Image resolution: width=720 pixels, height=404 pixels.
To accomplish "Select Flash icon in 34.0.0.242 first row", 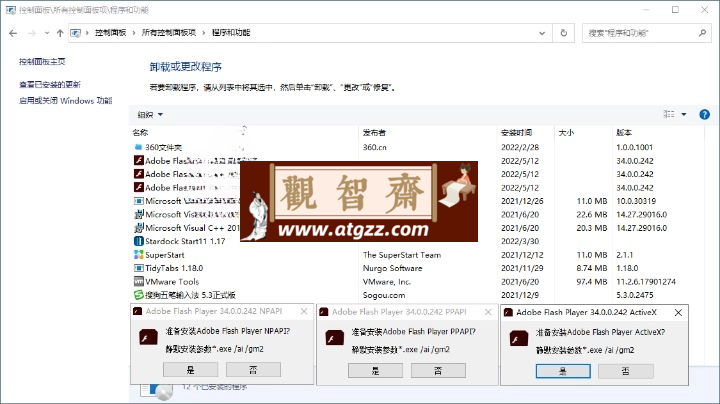I will coord(139,160).
